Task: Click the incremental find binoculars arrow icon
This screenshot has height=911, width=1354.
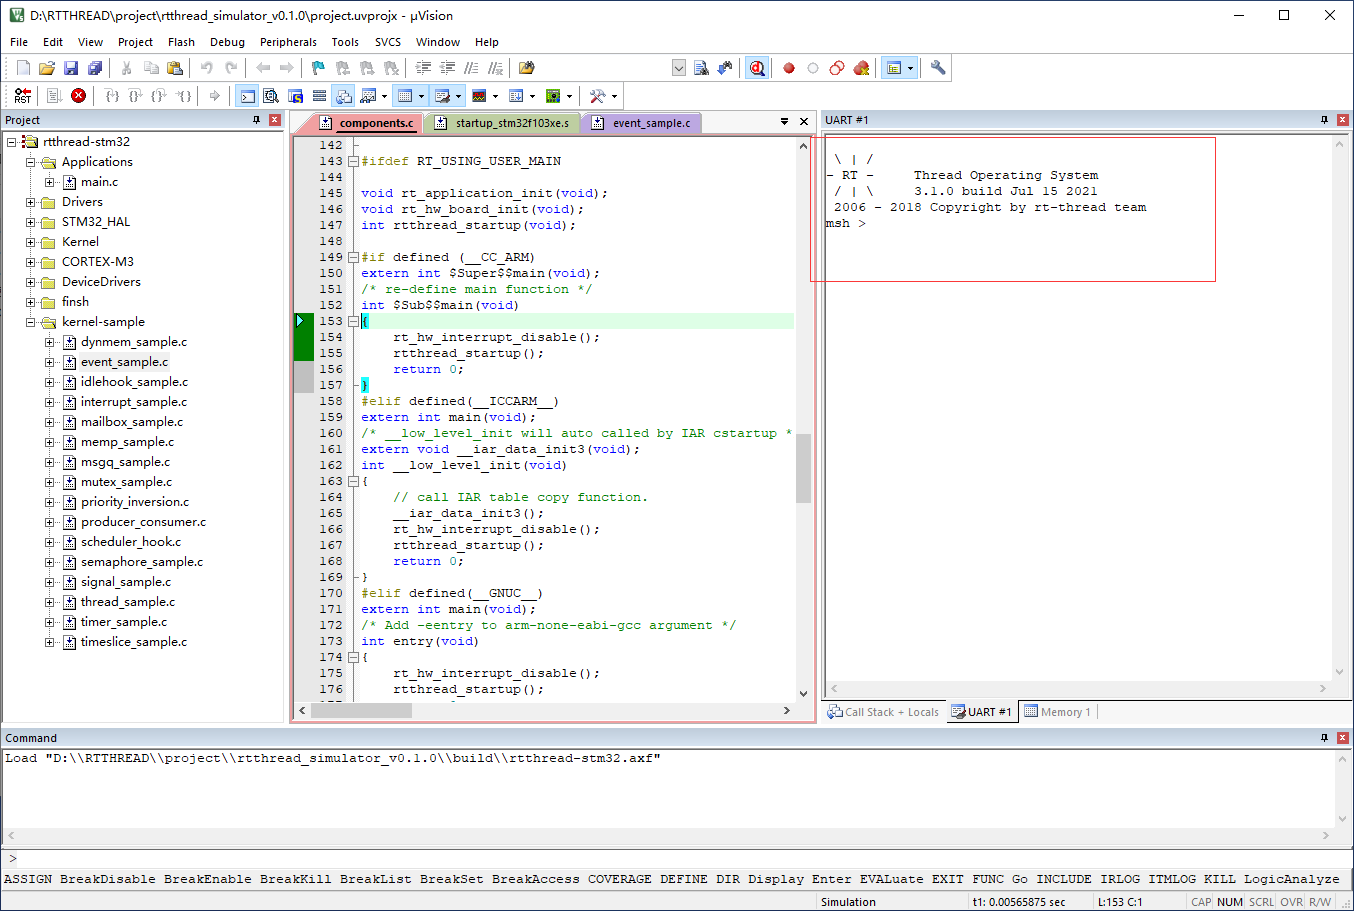Action: point(725,68)
